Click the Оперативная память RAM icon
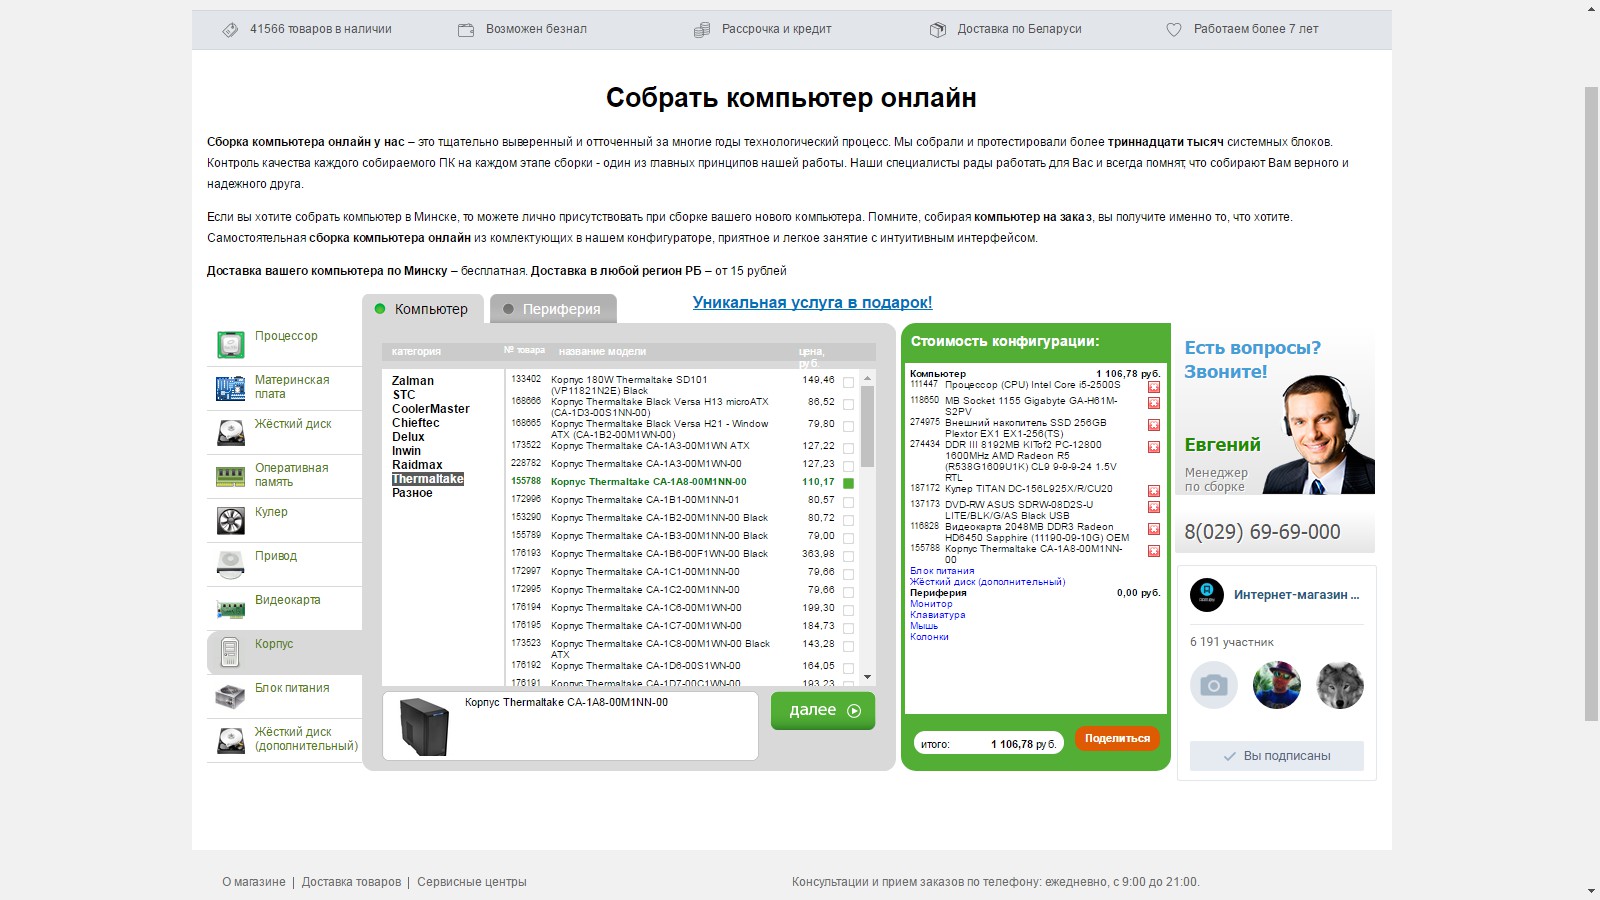The image size is (1600, 900). click(x=231, y=476)
